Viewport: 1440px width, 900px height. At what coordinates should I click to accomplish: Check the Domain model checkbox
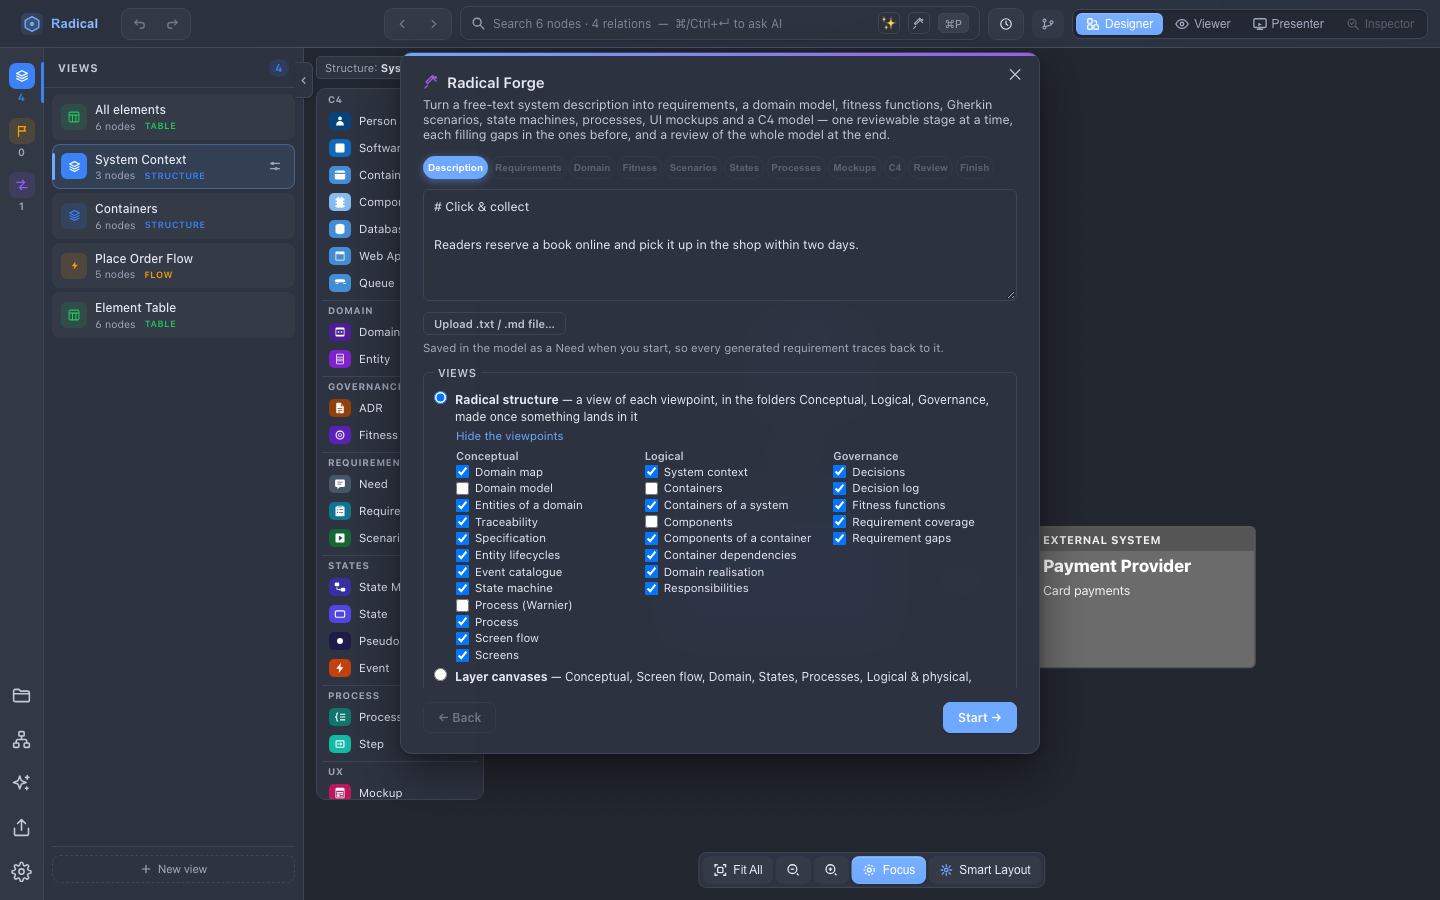pyautogui.click(x=462, y=489)
